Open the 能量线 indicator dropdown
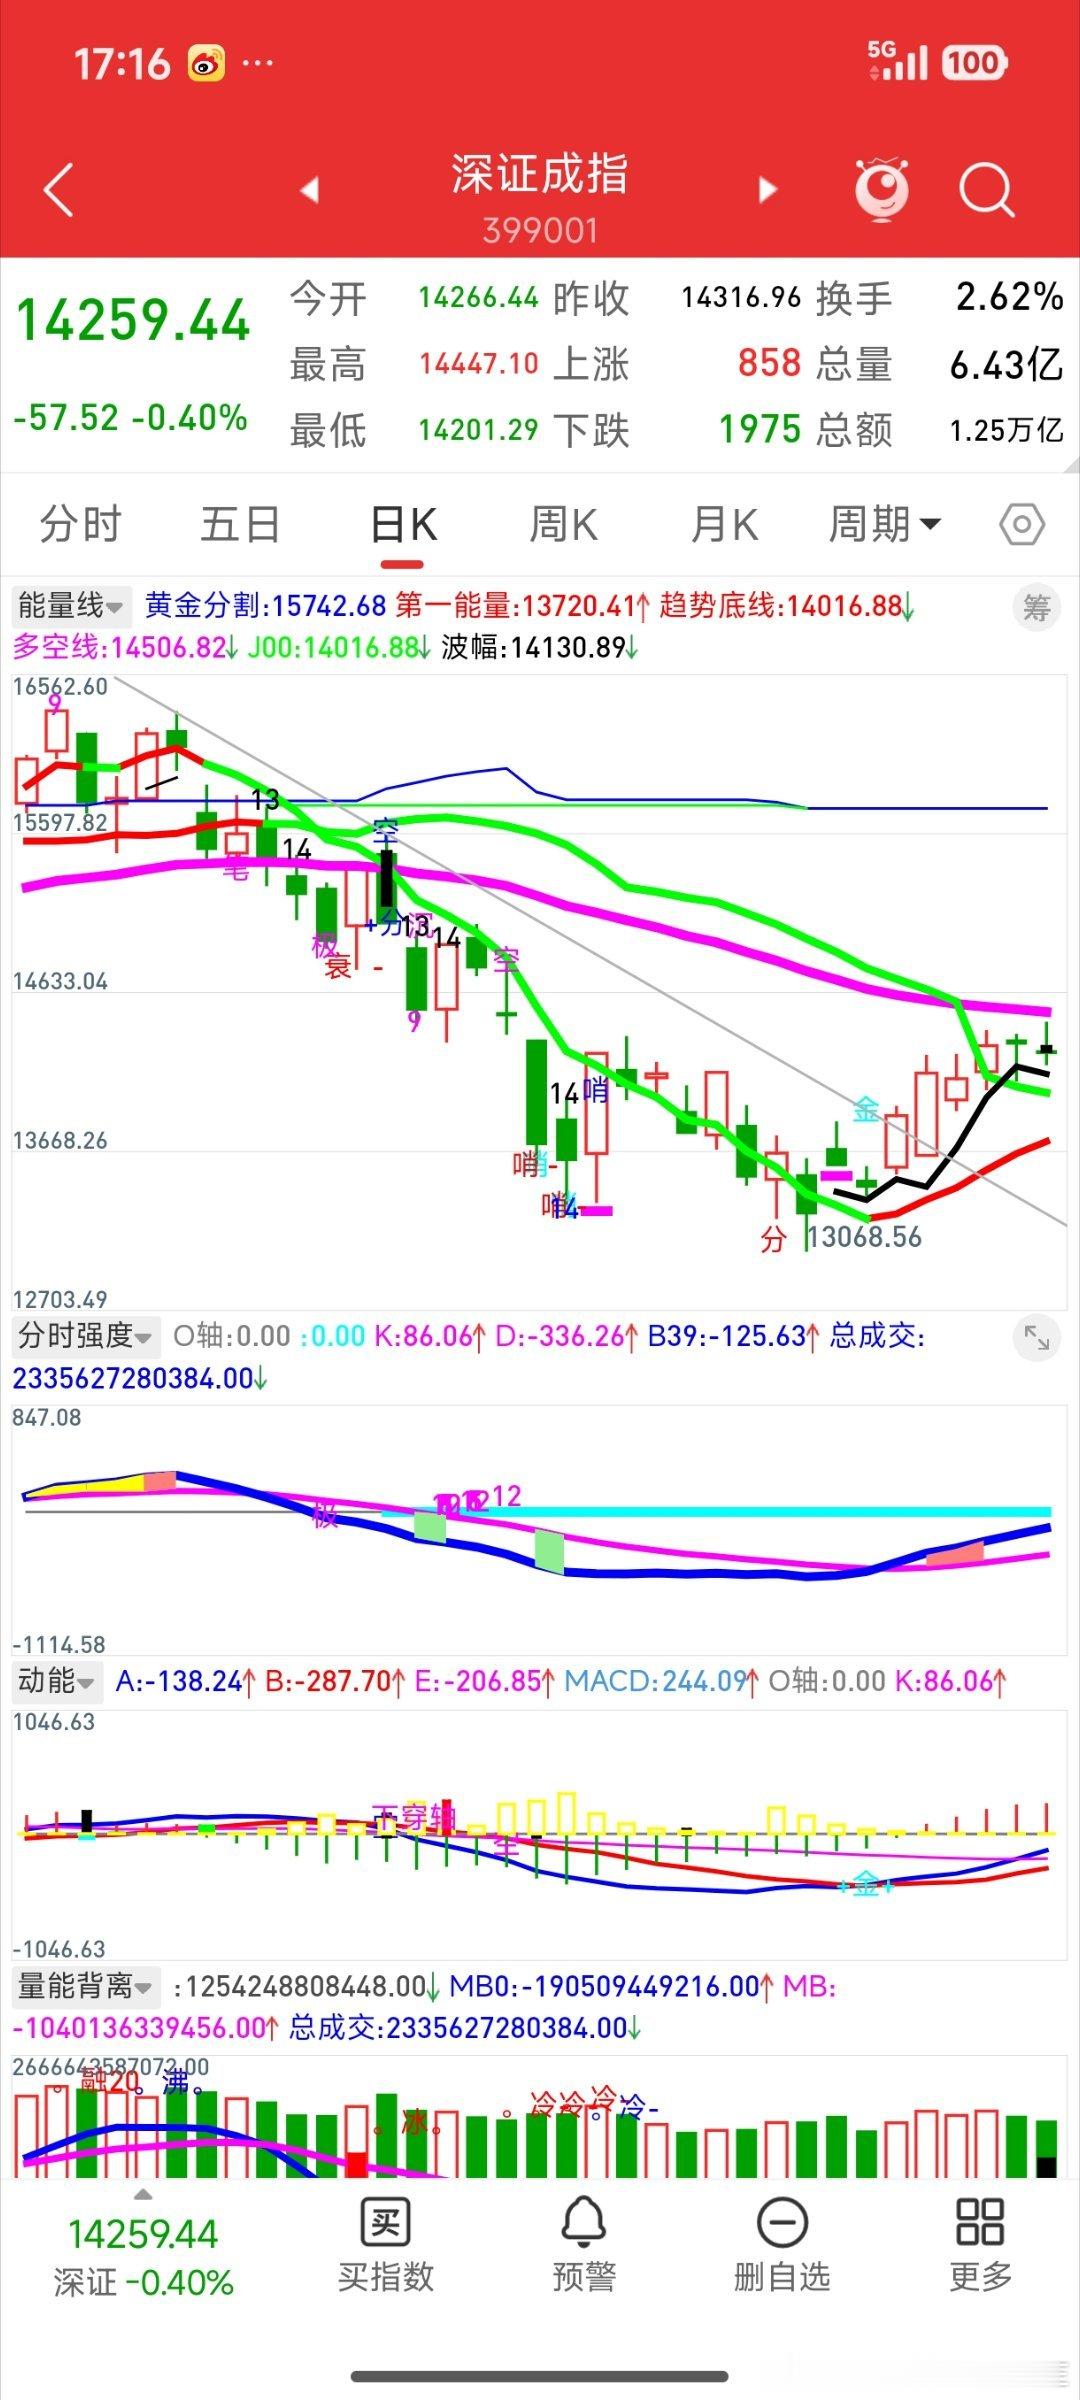 pos(70,605)
